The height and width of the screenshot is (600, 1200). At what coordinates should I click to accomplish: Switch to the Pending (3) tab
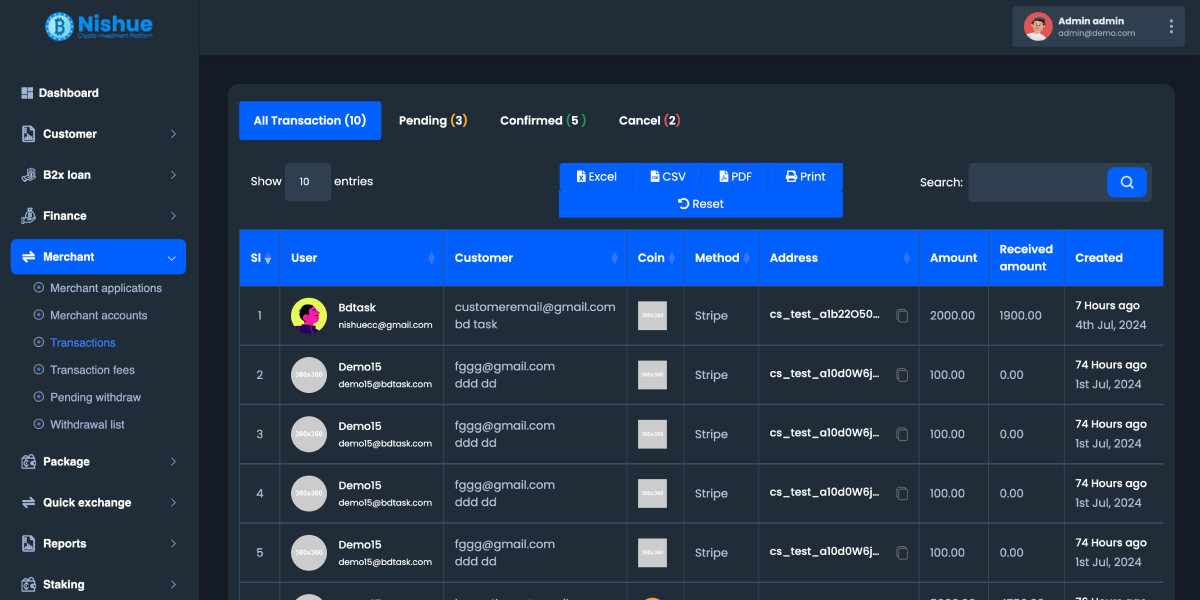[433, 120]
